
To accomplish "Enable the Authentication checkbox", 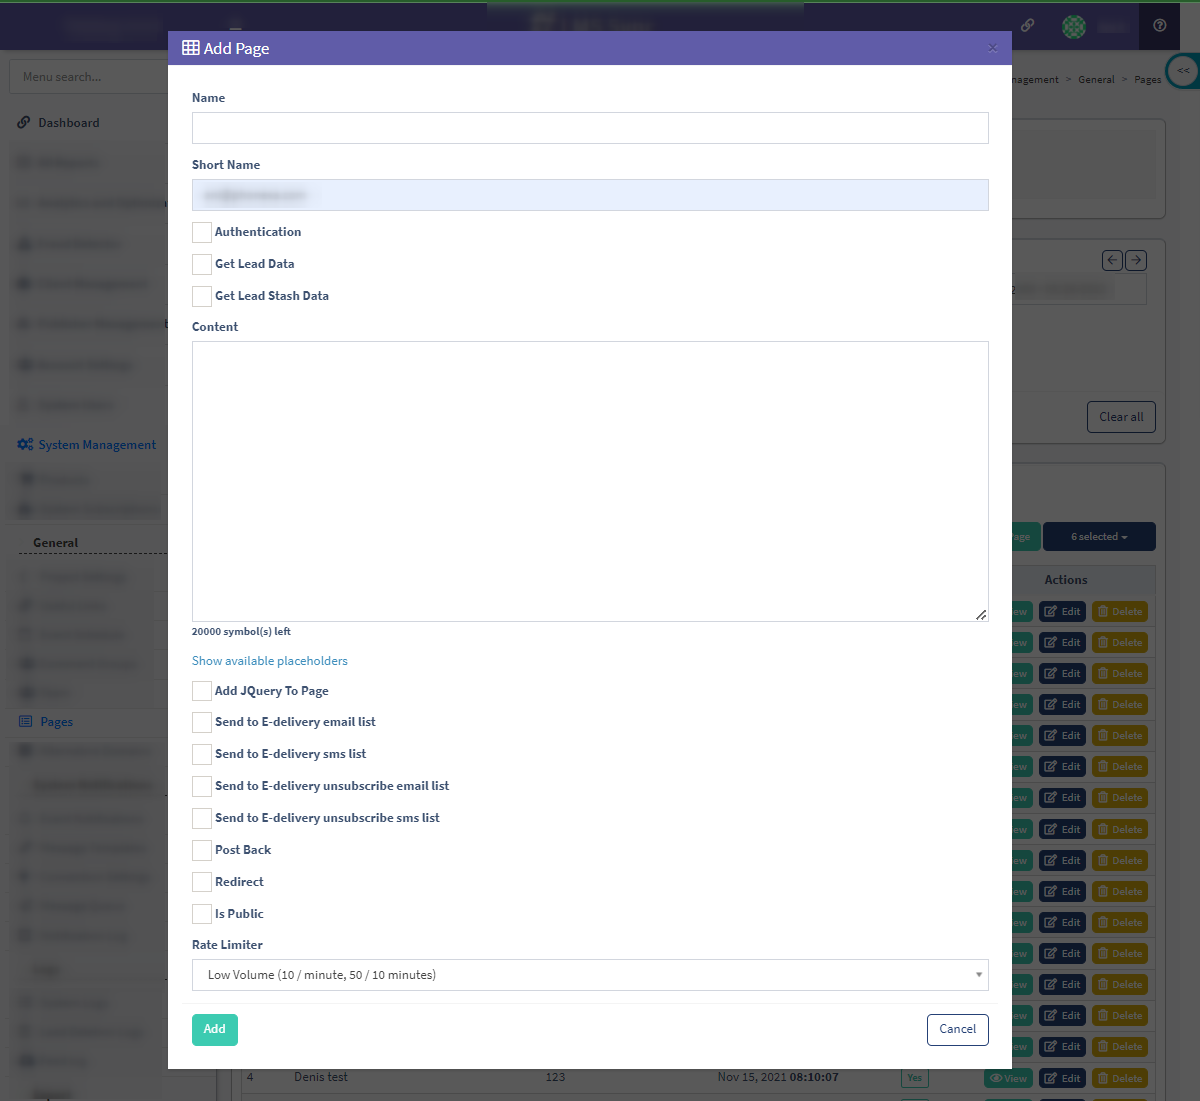I will 202,232.
